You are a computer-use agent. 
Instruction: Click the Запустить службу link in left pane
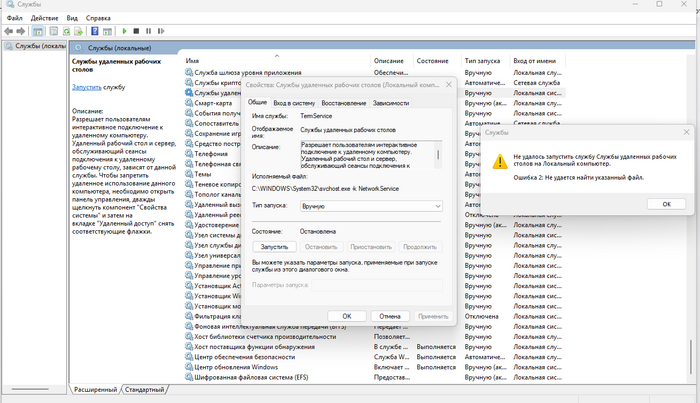tap(87, 87)
